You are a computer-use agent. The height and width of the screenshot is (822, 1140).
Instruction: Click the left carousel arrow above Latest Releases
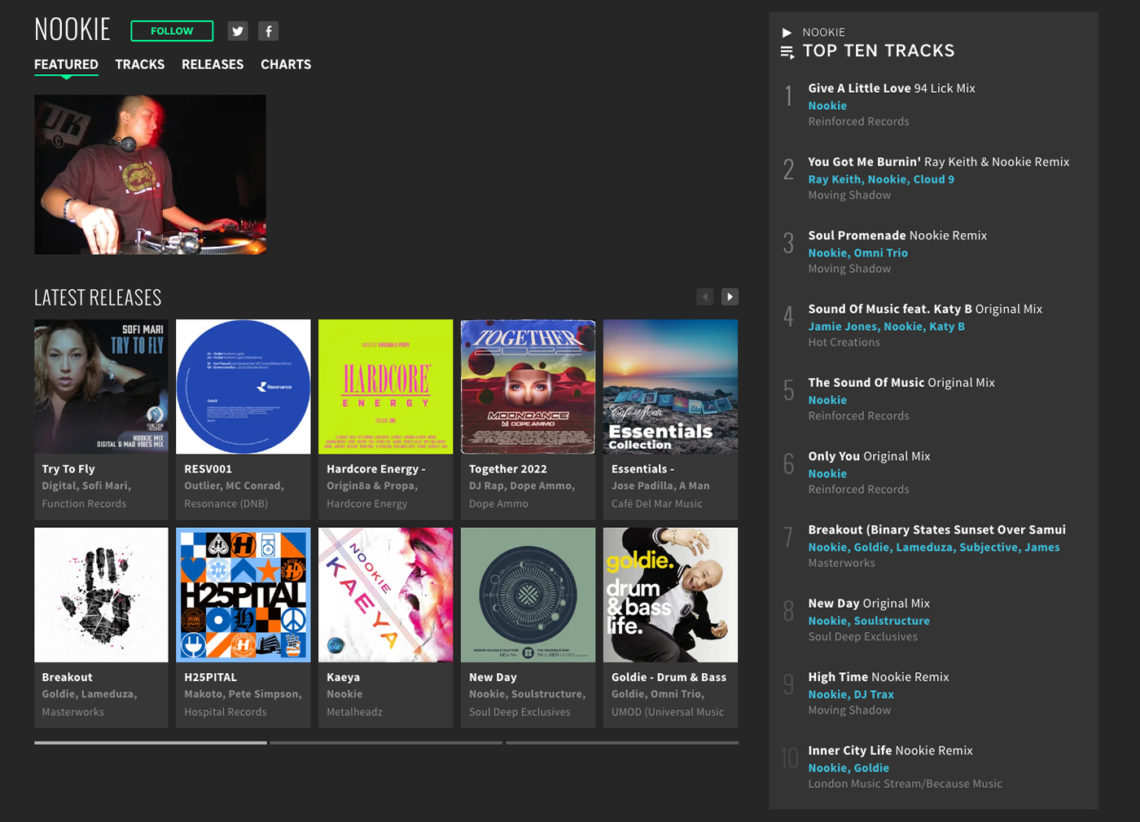[706, 296]
